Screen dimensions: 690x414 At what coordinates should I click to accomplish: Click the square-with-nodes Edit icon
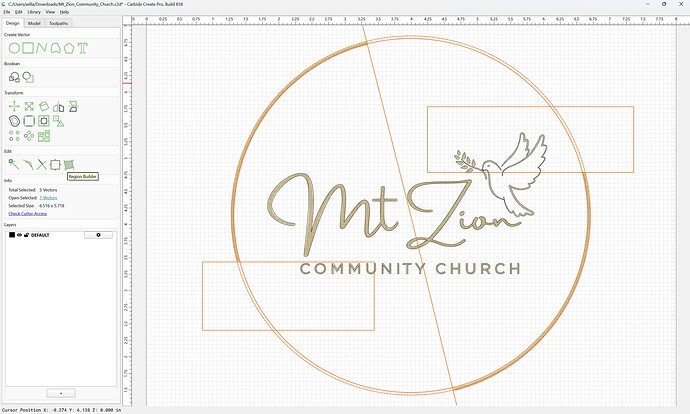point(55,165)
